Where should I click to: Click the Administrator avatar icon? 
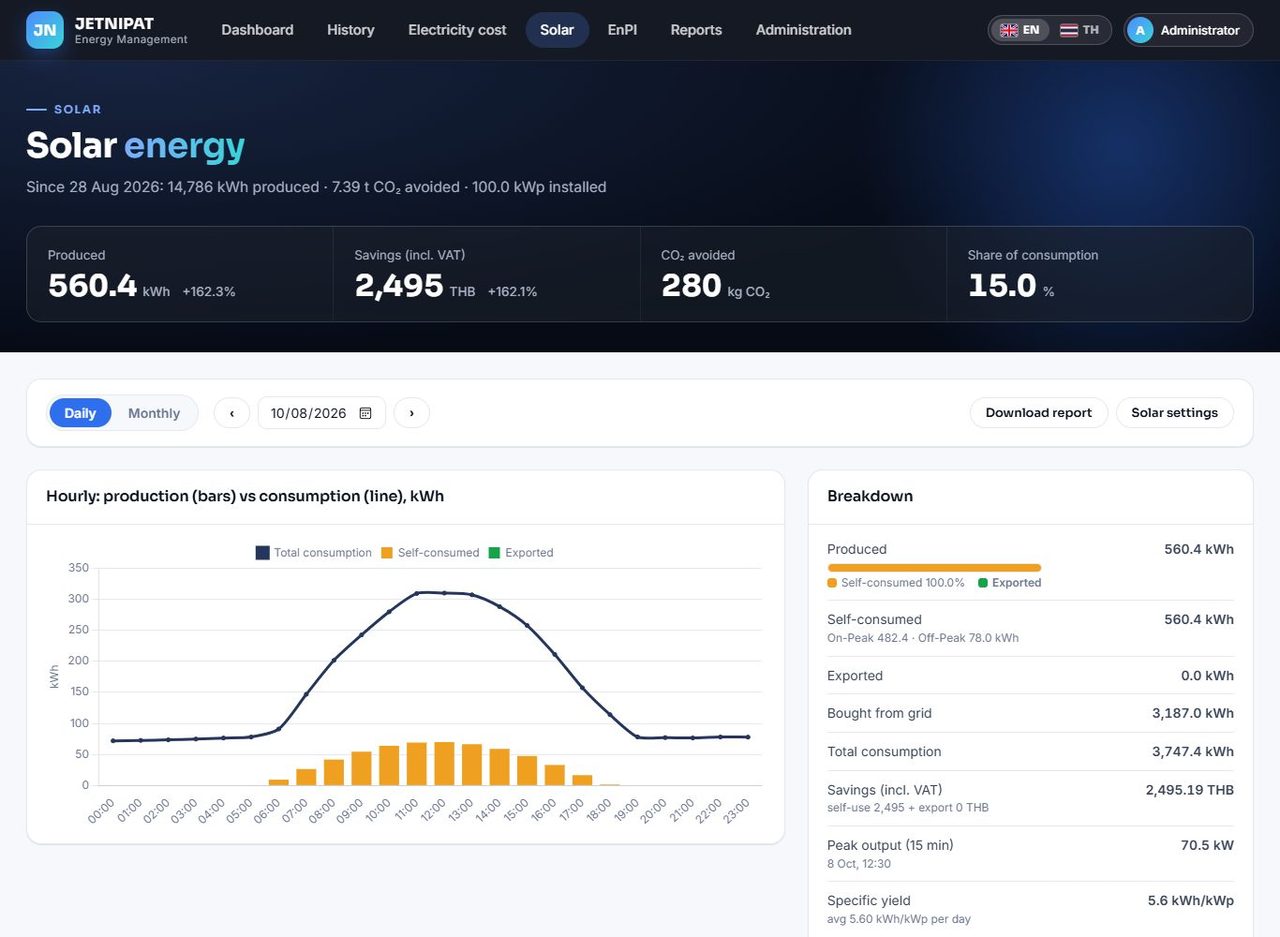coord(1140,30)
